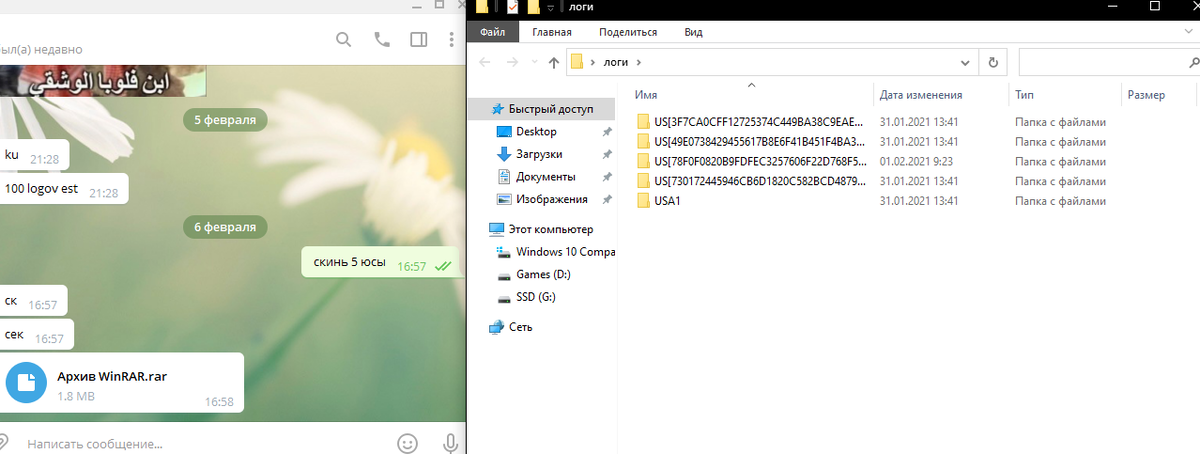Click the "скинь 5 юсы" sent message
1200x454 pixels.
[x=381, y=264]
